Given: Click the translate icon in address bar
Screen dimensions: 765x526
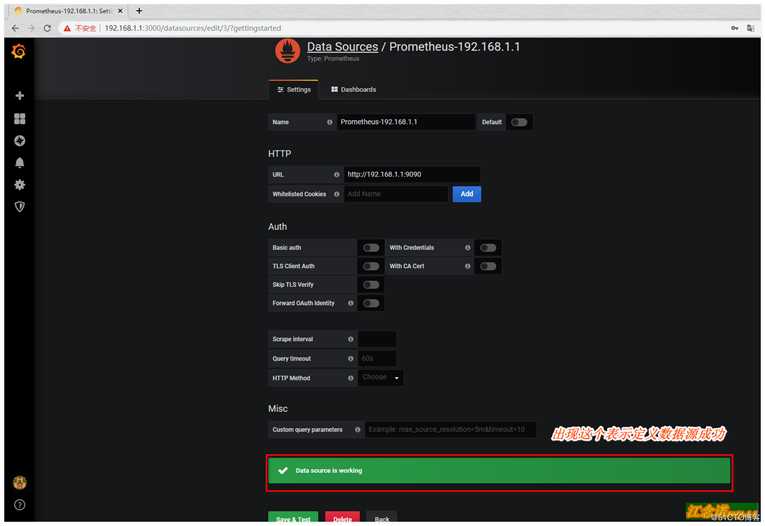Looking at the screenshot, I should point(750,28).
